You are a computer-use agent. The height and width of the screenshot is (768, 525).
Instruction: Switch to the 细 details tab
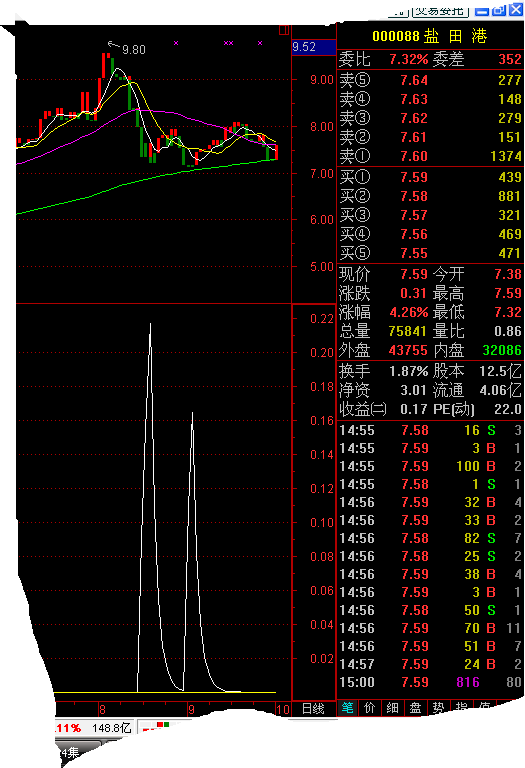pos(393,708)
